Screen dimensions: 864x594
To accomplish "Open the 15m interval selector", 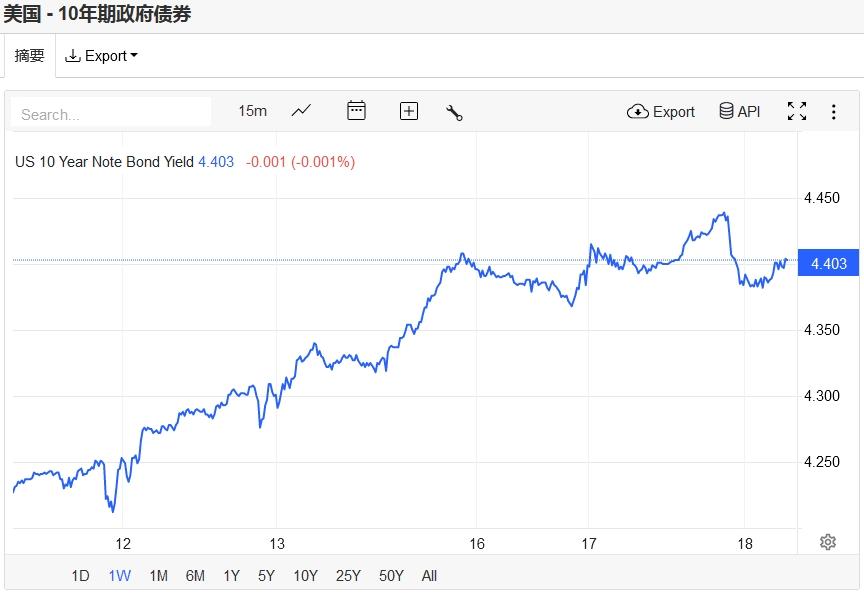I will click(252, 111).
